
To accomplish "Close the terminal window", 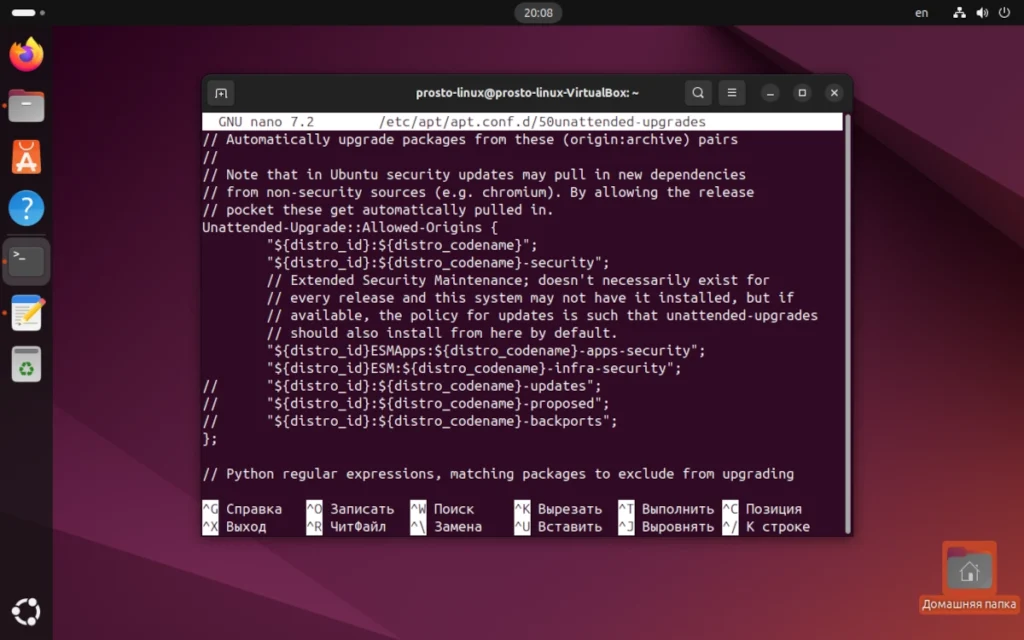I will coord(834,93).
